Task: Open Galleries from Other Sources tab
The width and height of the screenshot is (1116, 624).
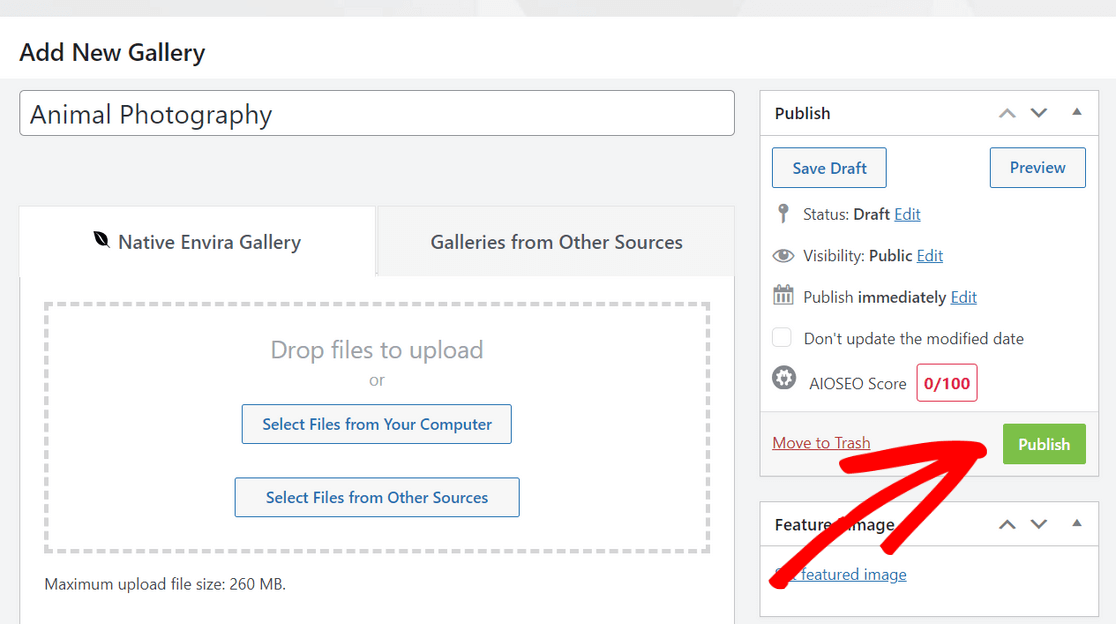Action: tap(556, 242)
